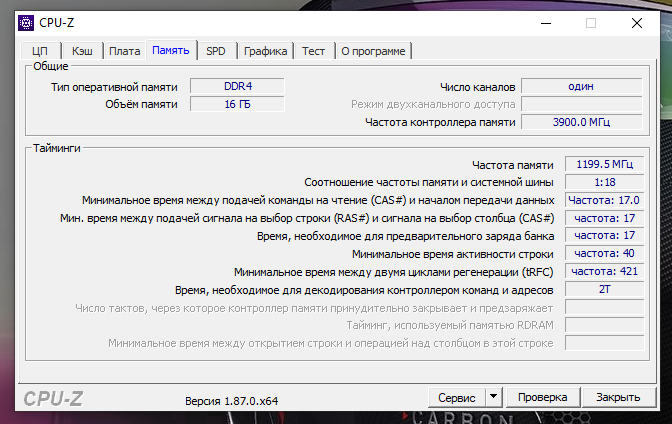Switch to the SPD tab
Viewport: 672px width, 424px height.
pos(216,51)
